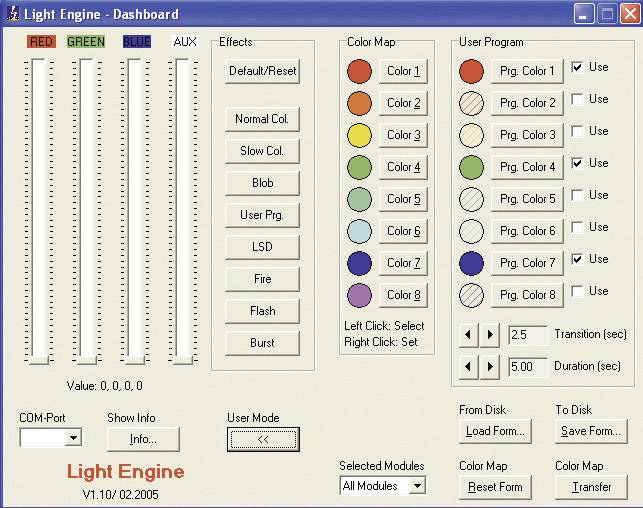
Task: Click the hatched Prg. Color 2 swatch
Action: click(471, 103)
